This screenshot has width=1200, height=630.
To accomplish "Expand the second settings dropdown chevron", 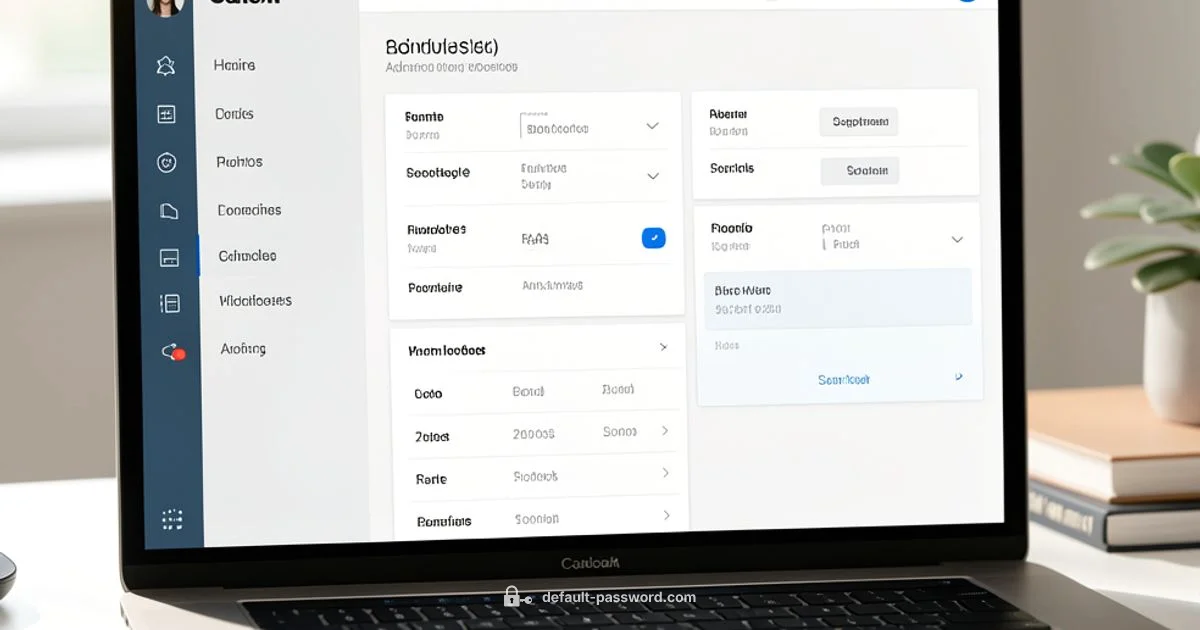I will (652, 176).
